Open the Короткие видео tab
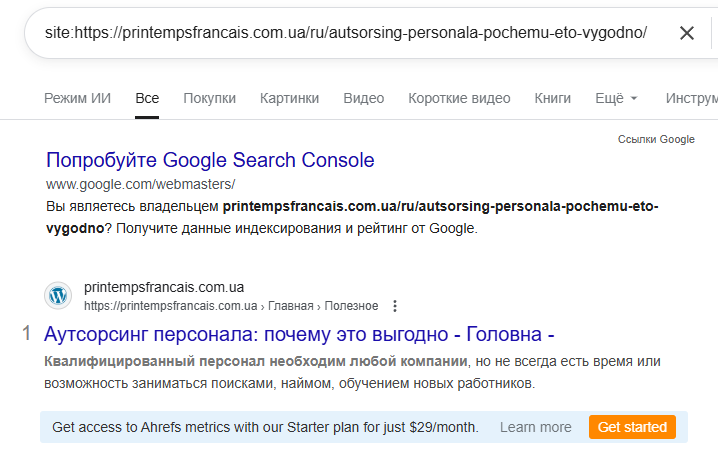The width and height of the screenshot is (718, 460). pos(459,98)
